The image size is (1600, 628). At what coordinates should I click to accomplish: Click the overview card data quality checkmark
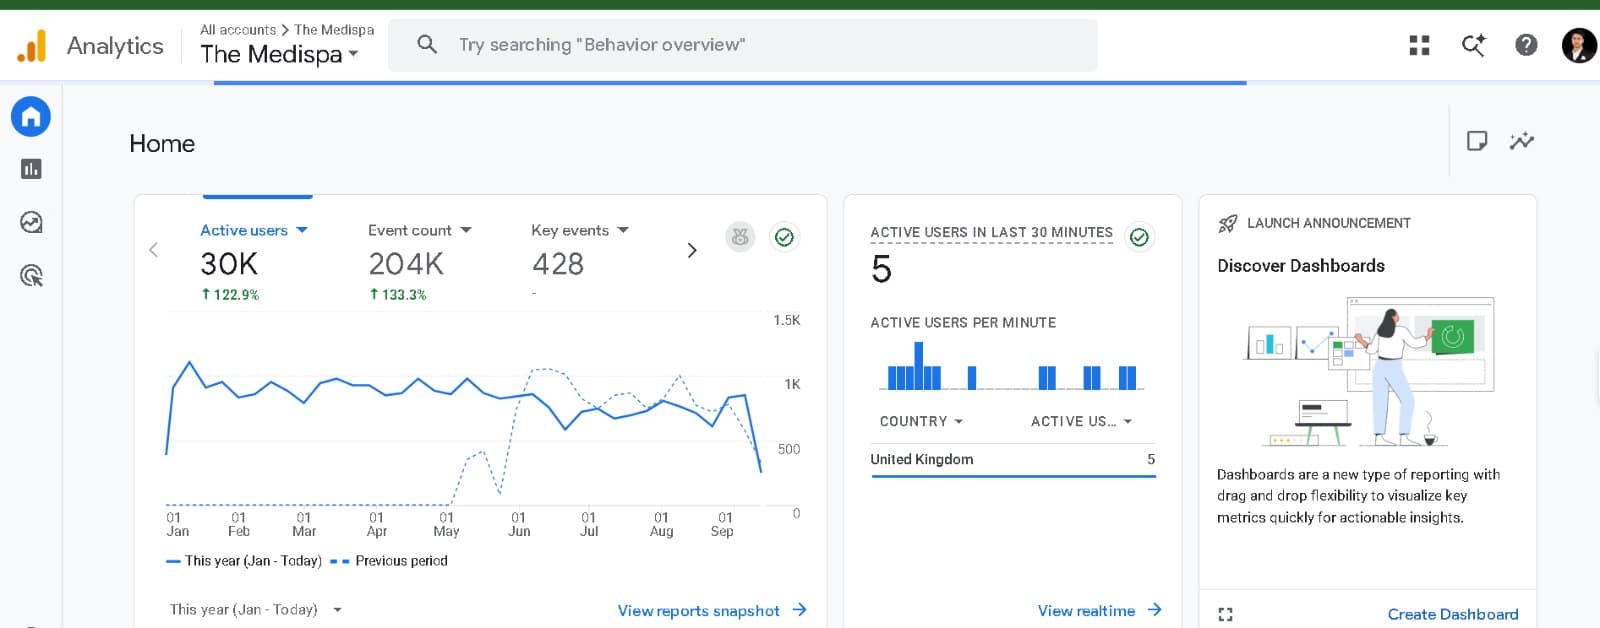tap(785, 237)
